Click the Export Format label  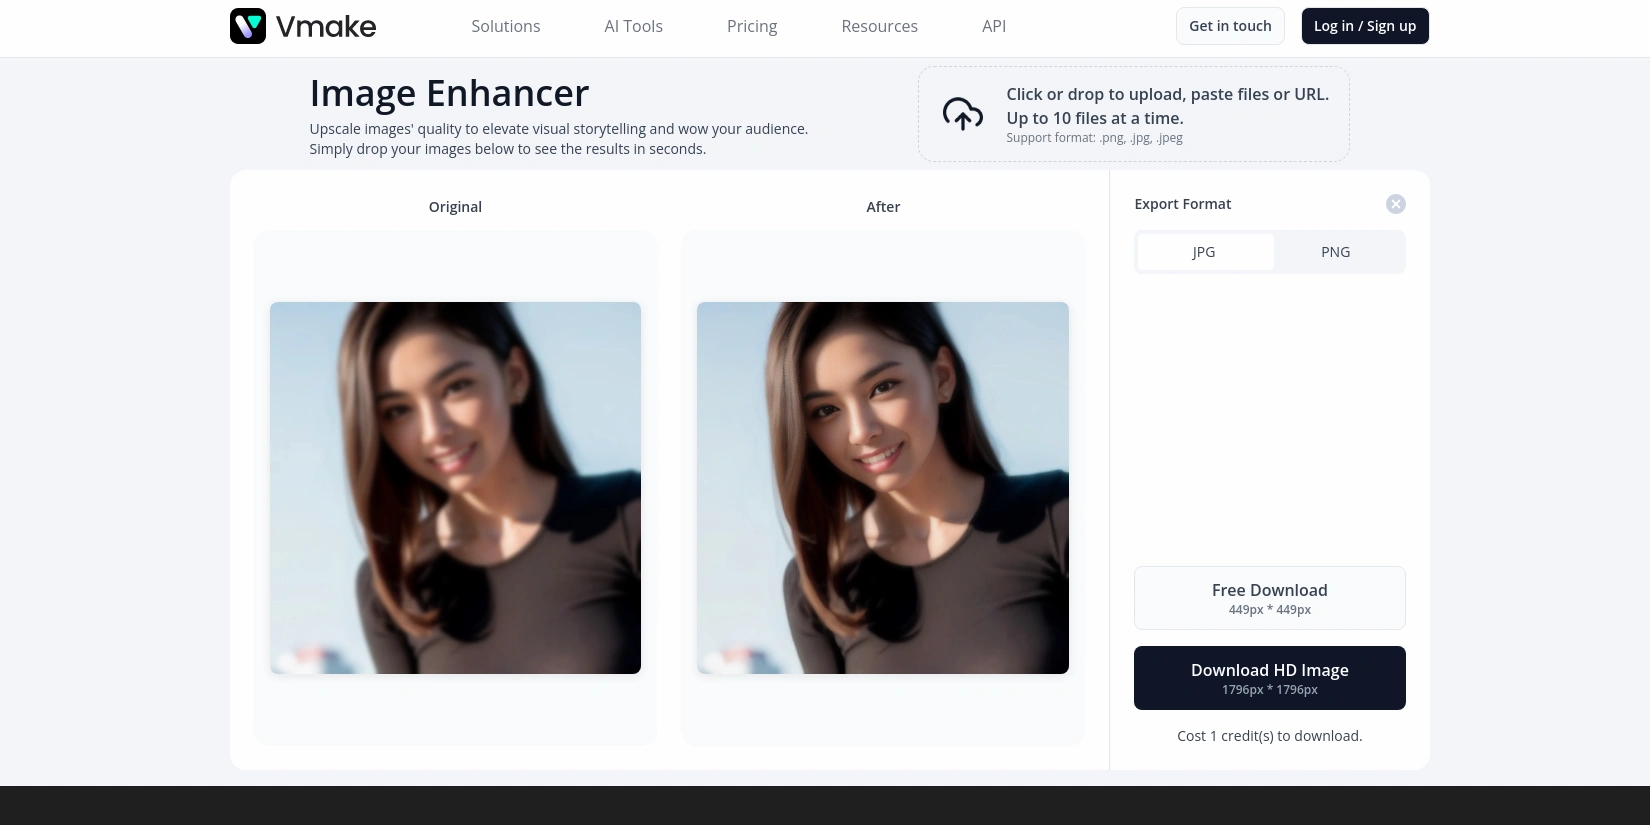point(1182,204)
